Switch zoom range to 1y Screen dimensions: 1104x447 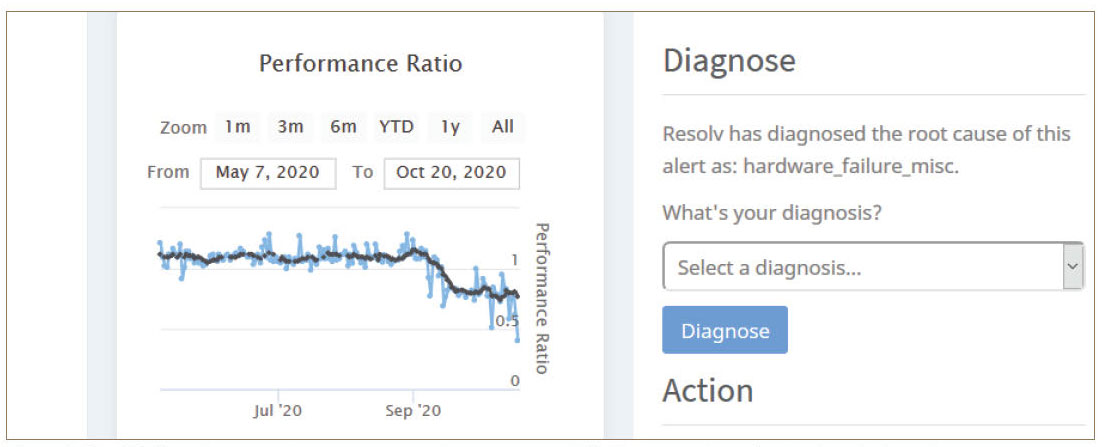point(450,127)
